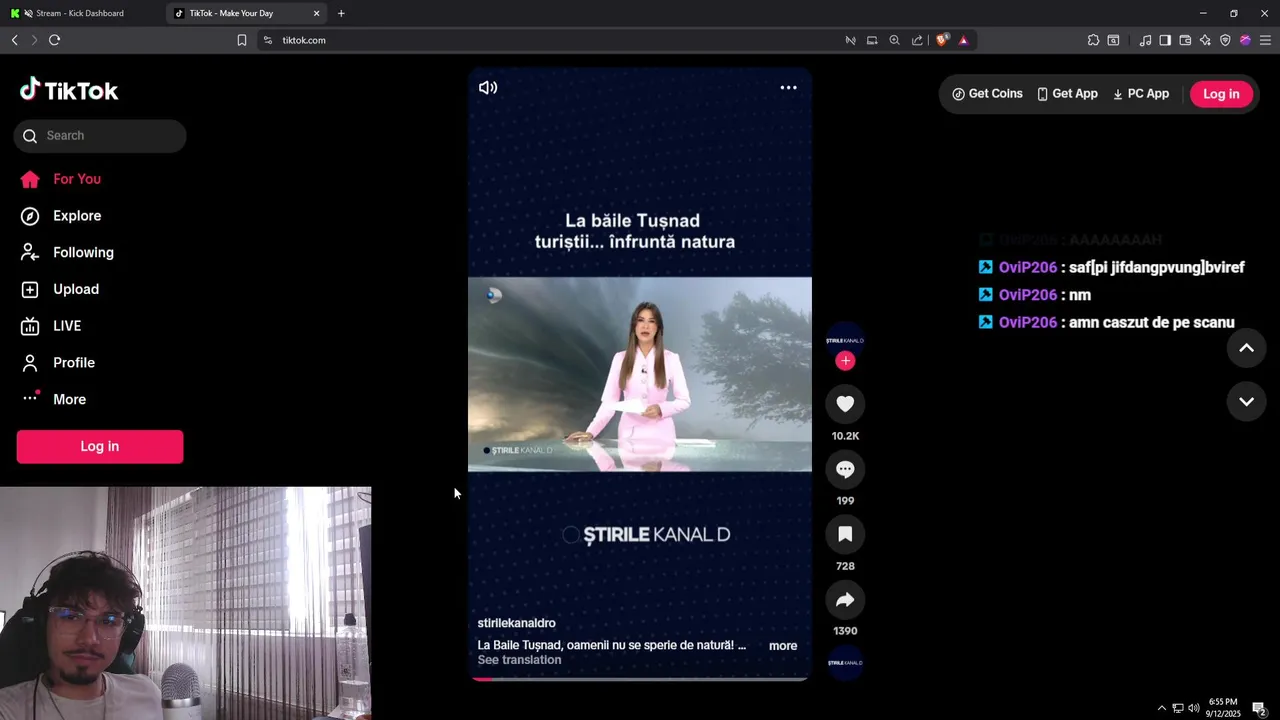Go to the previous video arrow
The height and width of the screenshot is (720, 1280).
(1246, 348)
